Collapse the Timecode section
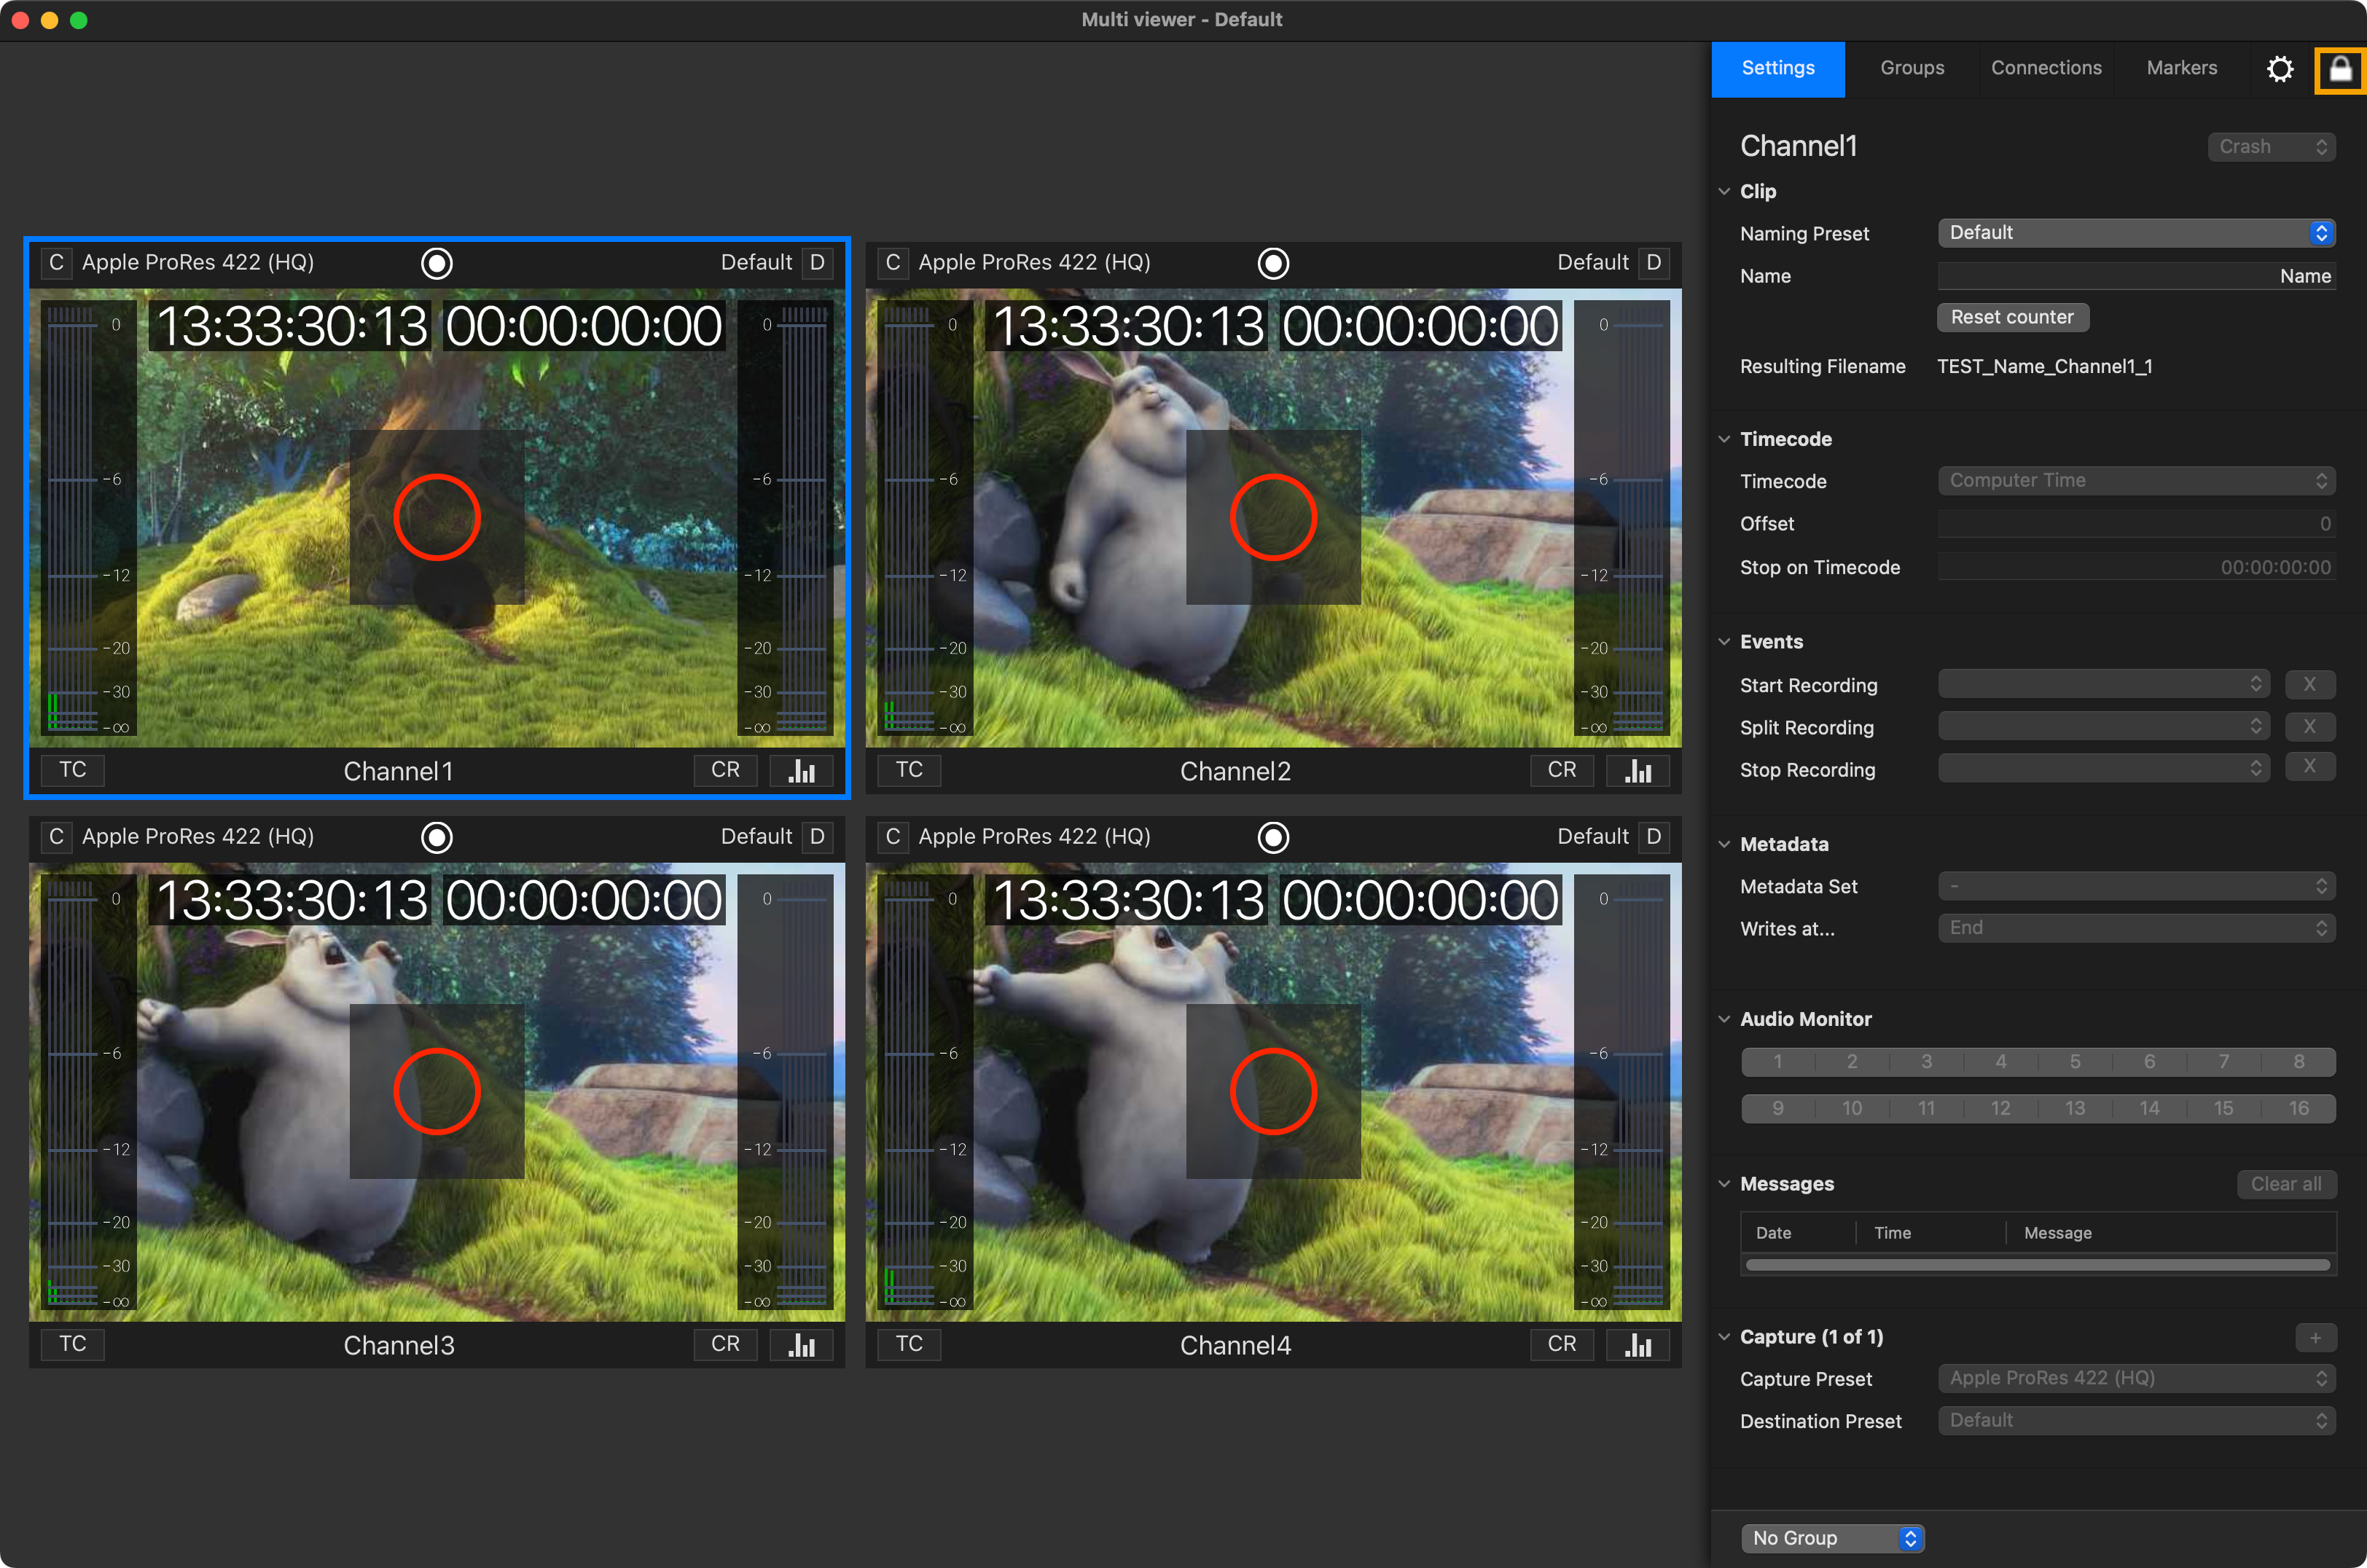The image size is (2367, 1568). 1724,439
